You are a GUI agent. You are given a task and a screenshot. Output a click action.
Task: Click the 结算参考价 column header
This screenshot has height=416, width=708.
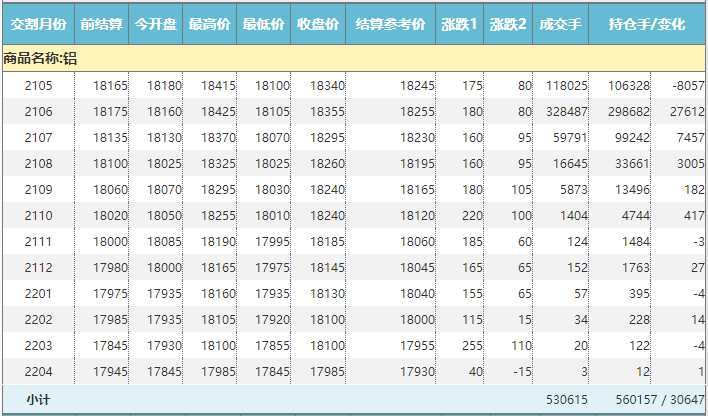point(391,23)
